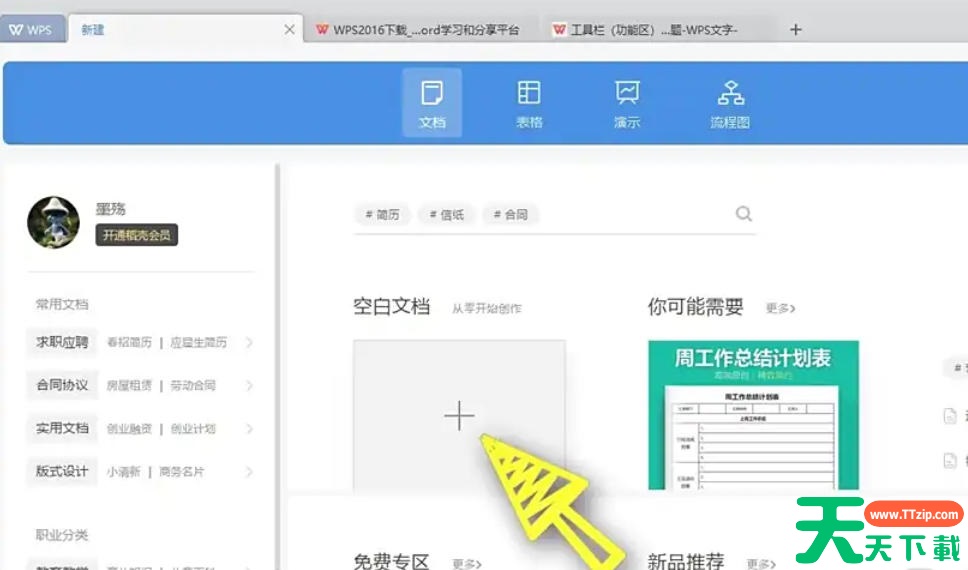Click the template search input field
Screen dimensions: 968x570
click(554, 214)
